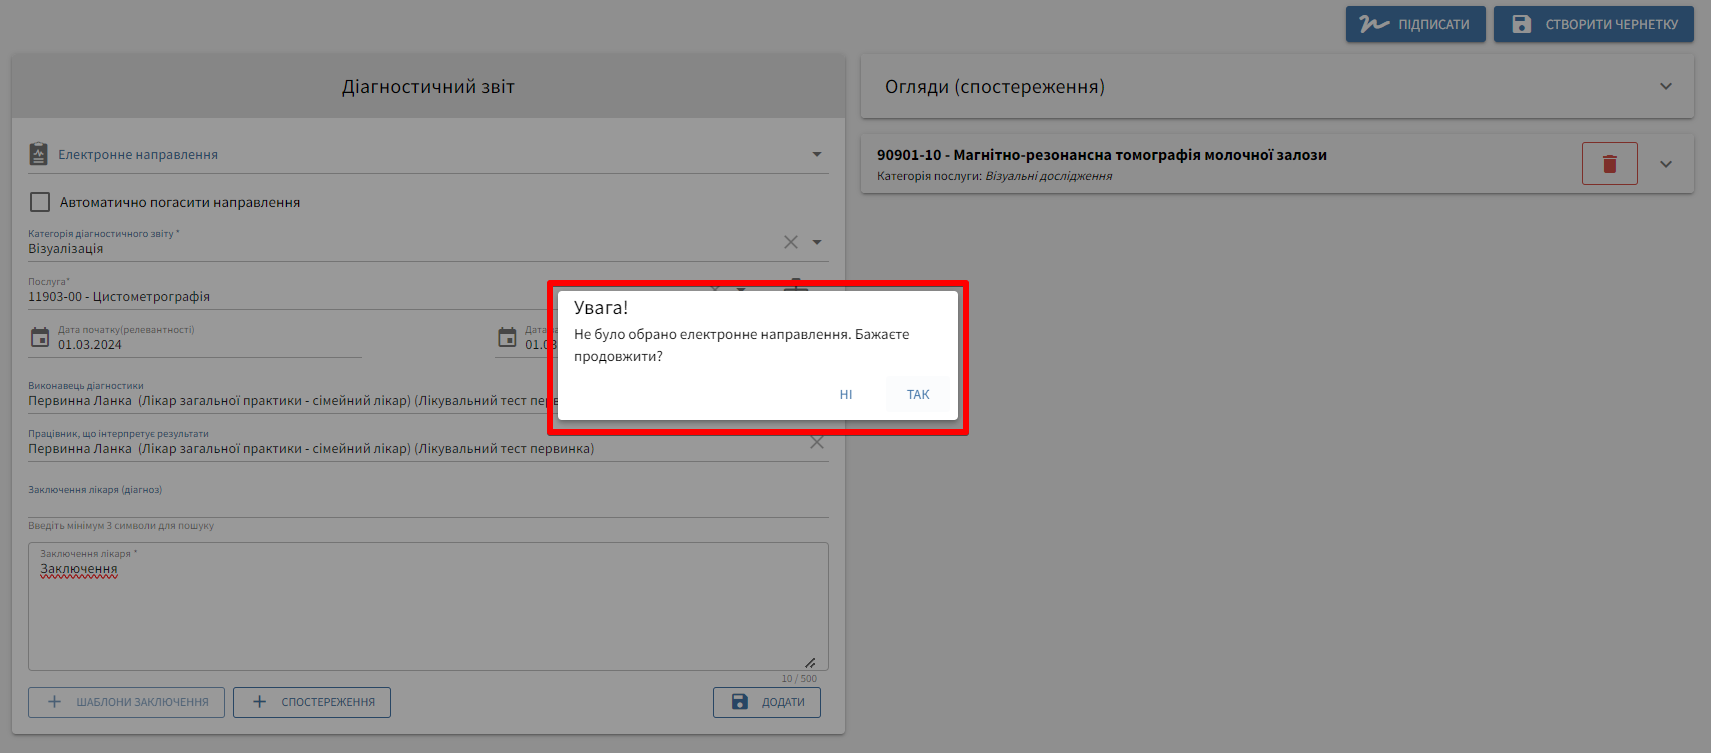Click the Електронне направлення clipboard icon
Viewport: 1711px width, 753px height.
39,154
